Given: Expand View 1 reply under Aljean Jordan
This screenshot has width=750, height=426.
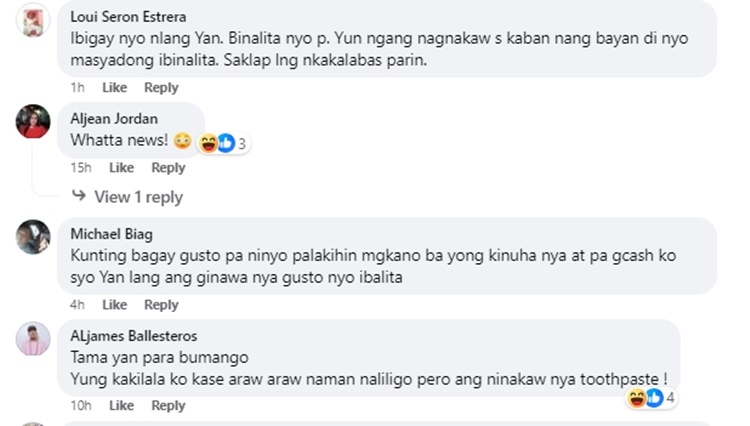Looking at the screenshot, I should pyautogui.click(x=139, y=197).
